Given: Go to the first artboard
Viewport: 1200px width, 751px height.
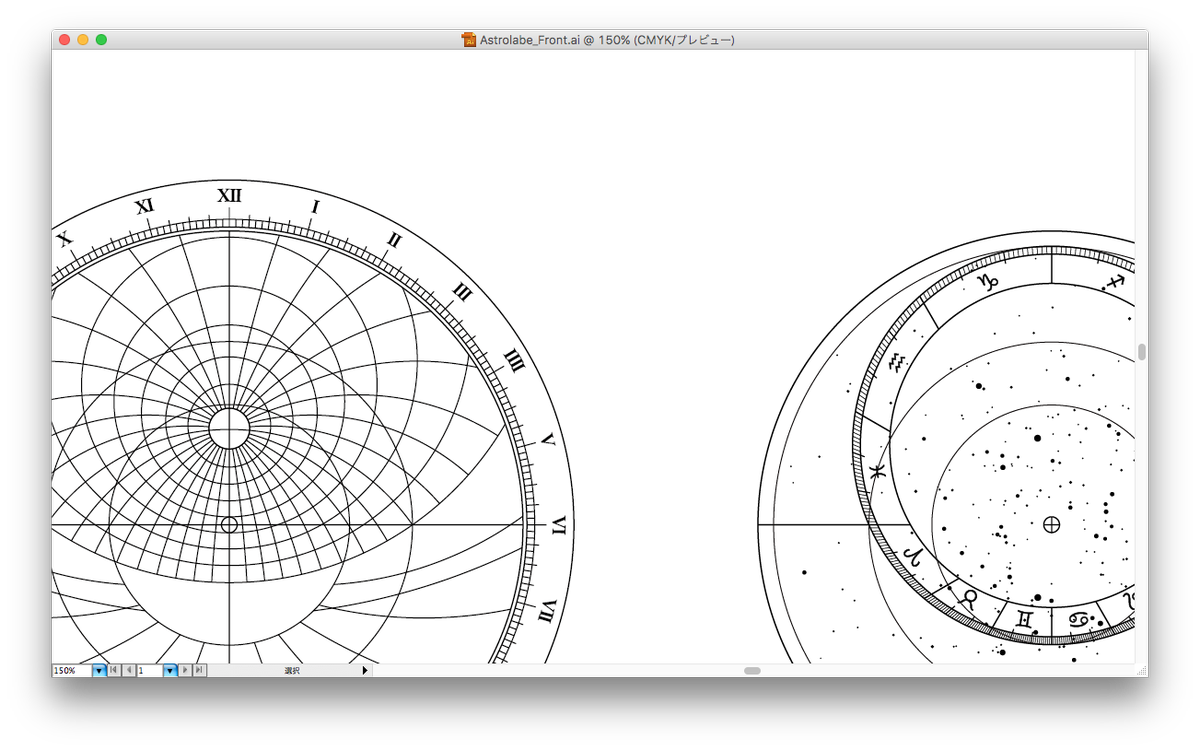Looking at the screenshot, I should (114, 670).
